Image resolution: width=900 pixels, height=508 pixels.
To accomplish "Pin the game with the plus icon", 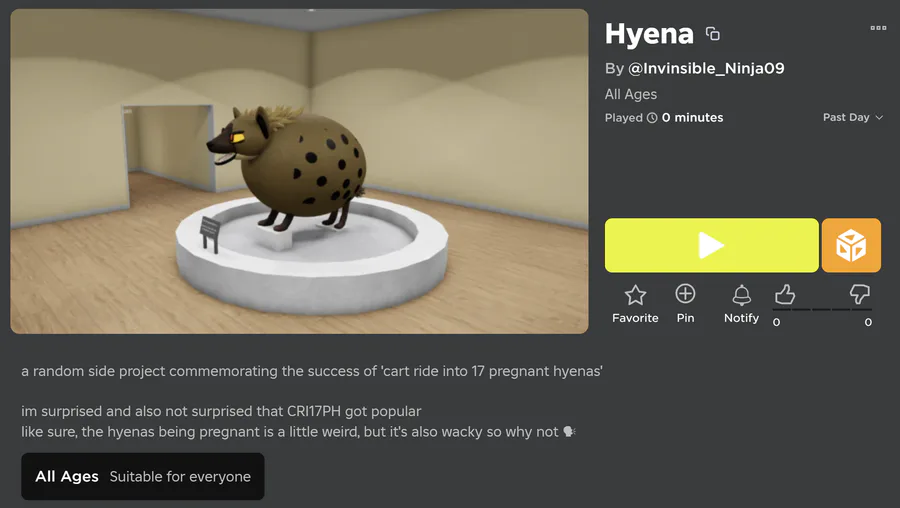I will pos(685,294).
